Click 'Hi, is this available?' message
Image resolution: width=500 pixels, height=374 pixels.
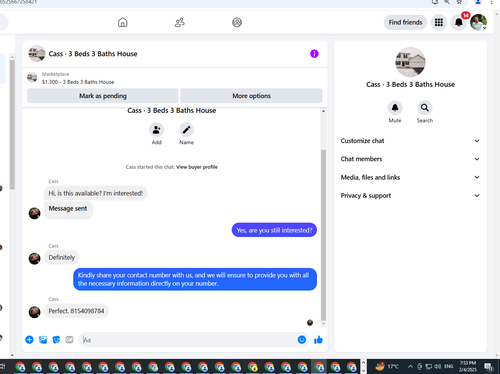tap(96, 193)
